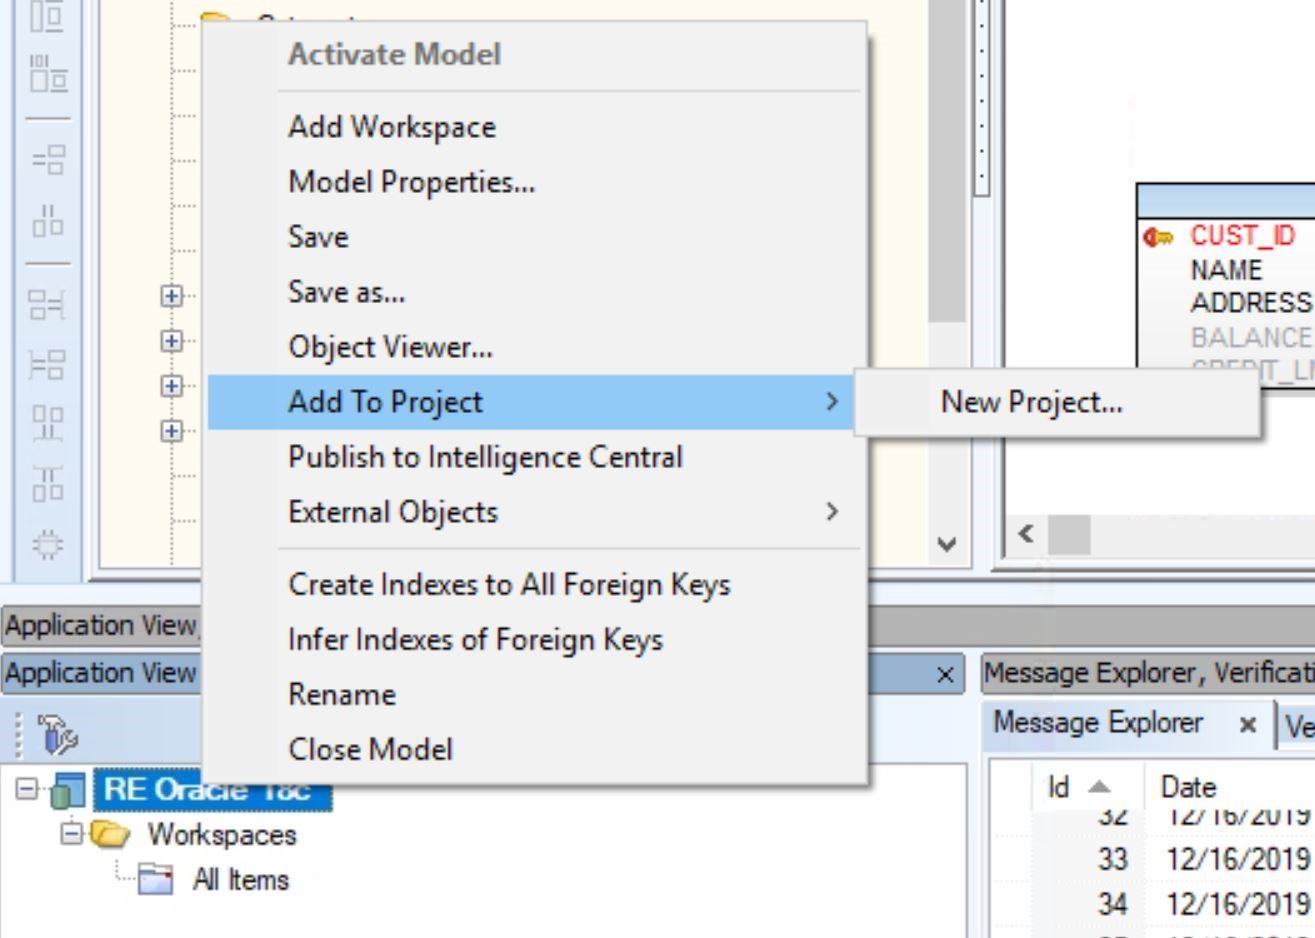Click the equal vertical spacing alignment icon
Screen dimensions: 1315x938
47,158
